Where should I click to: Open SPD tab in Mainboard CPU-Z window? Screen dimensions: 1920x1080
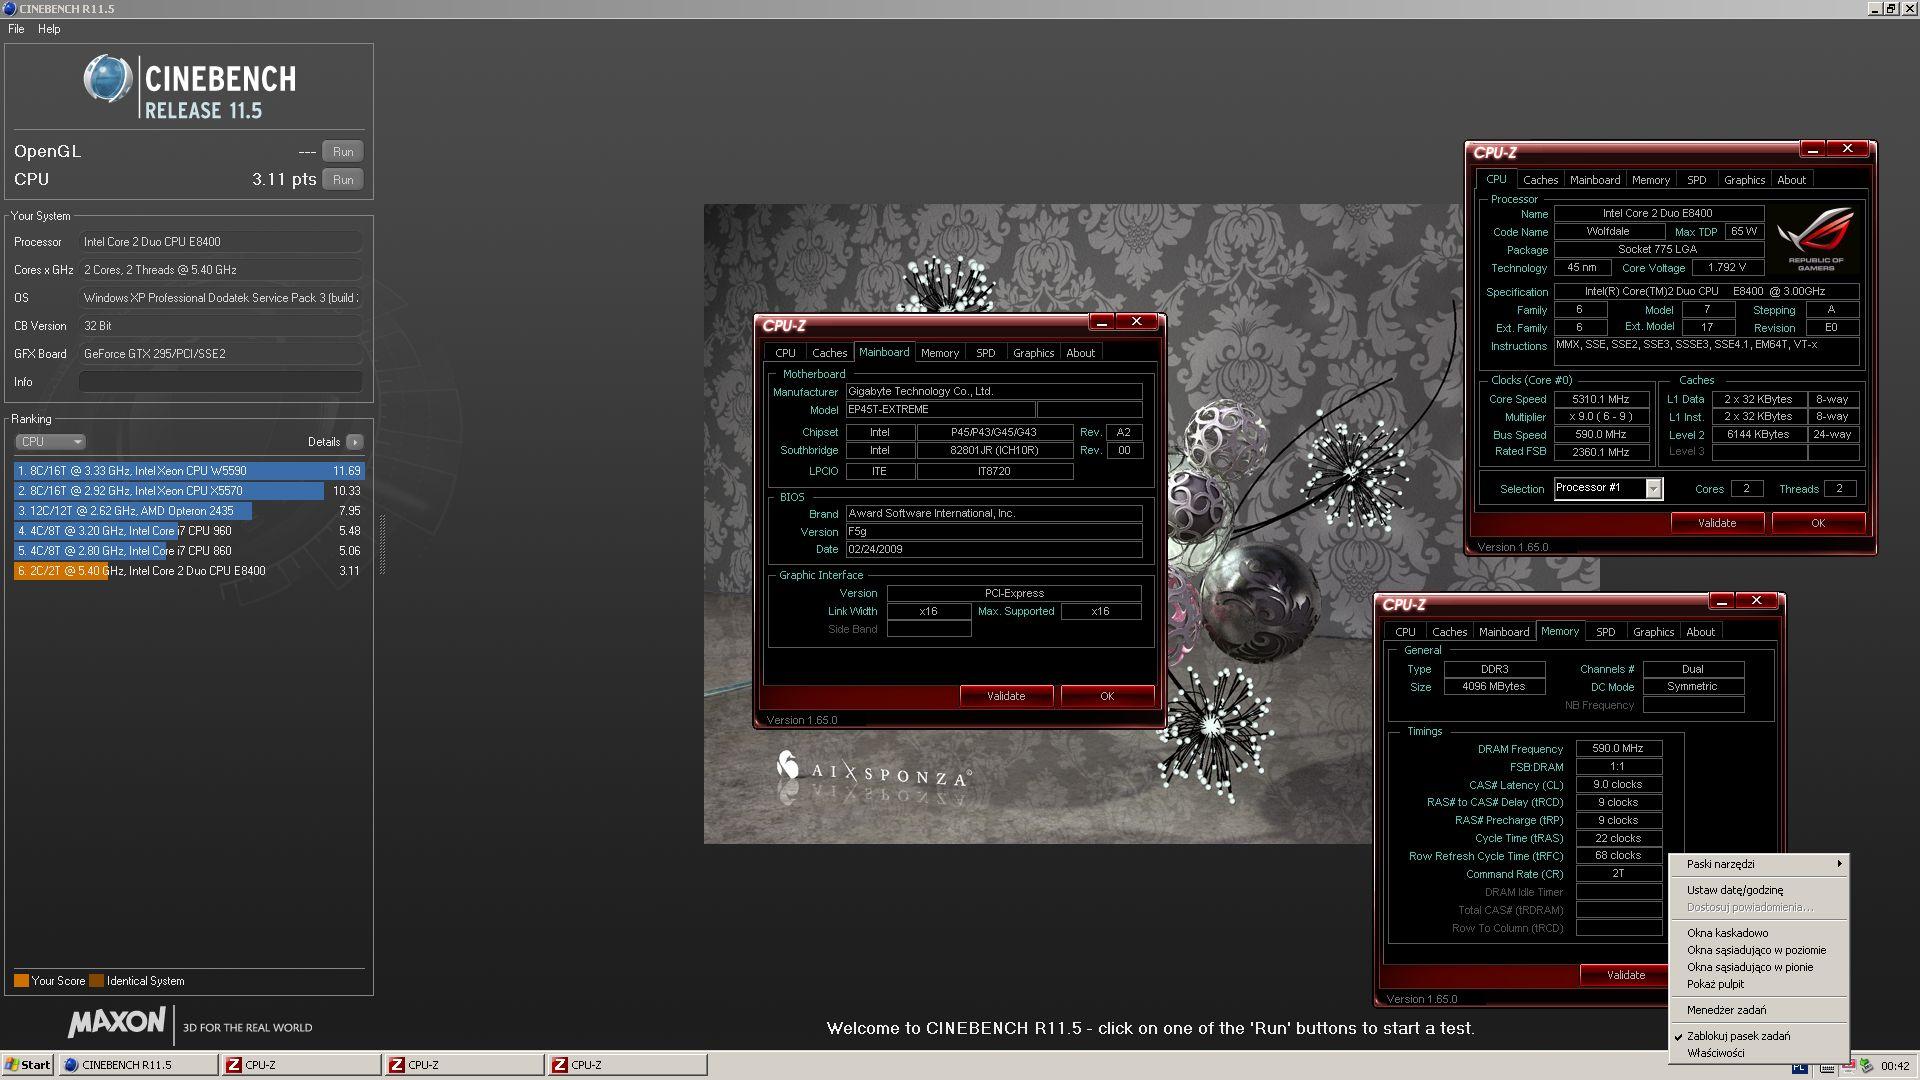click(986, 353)
